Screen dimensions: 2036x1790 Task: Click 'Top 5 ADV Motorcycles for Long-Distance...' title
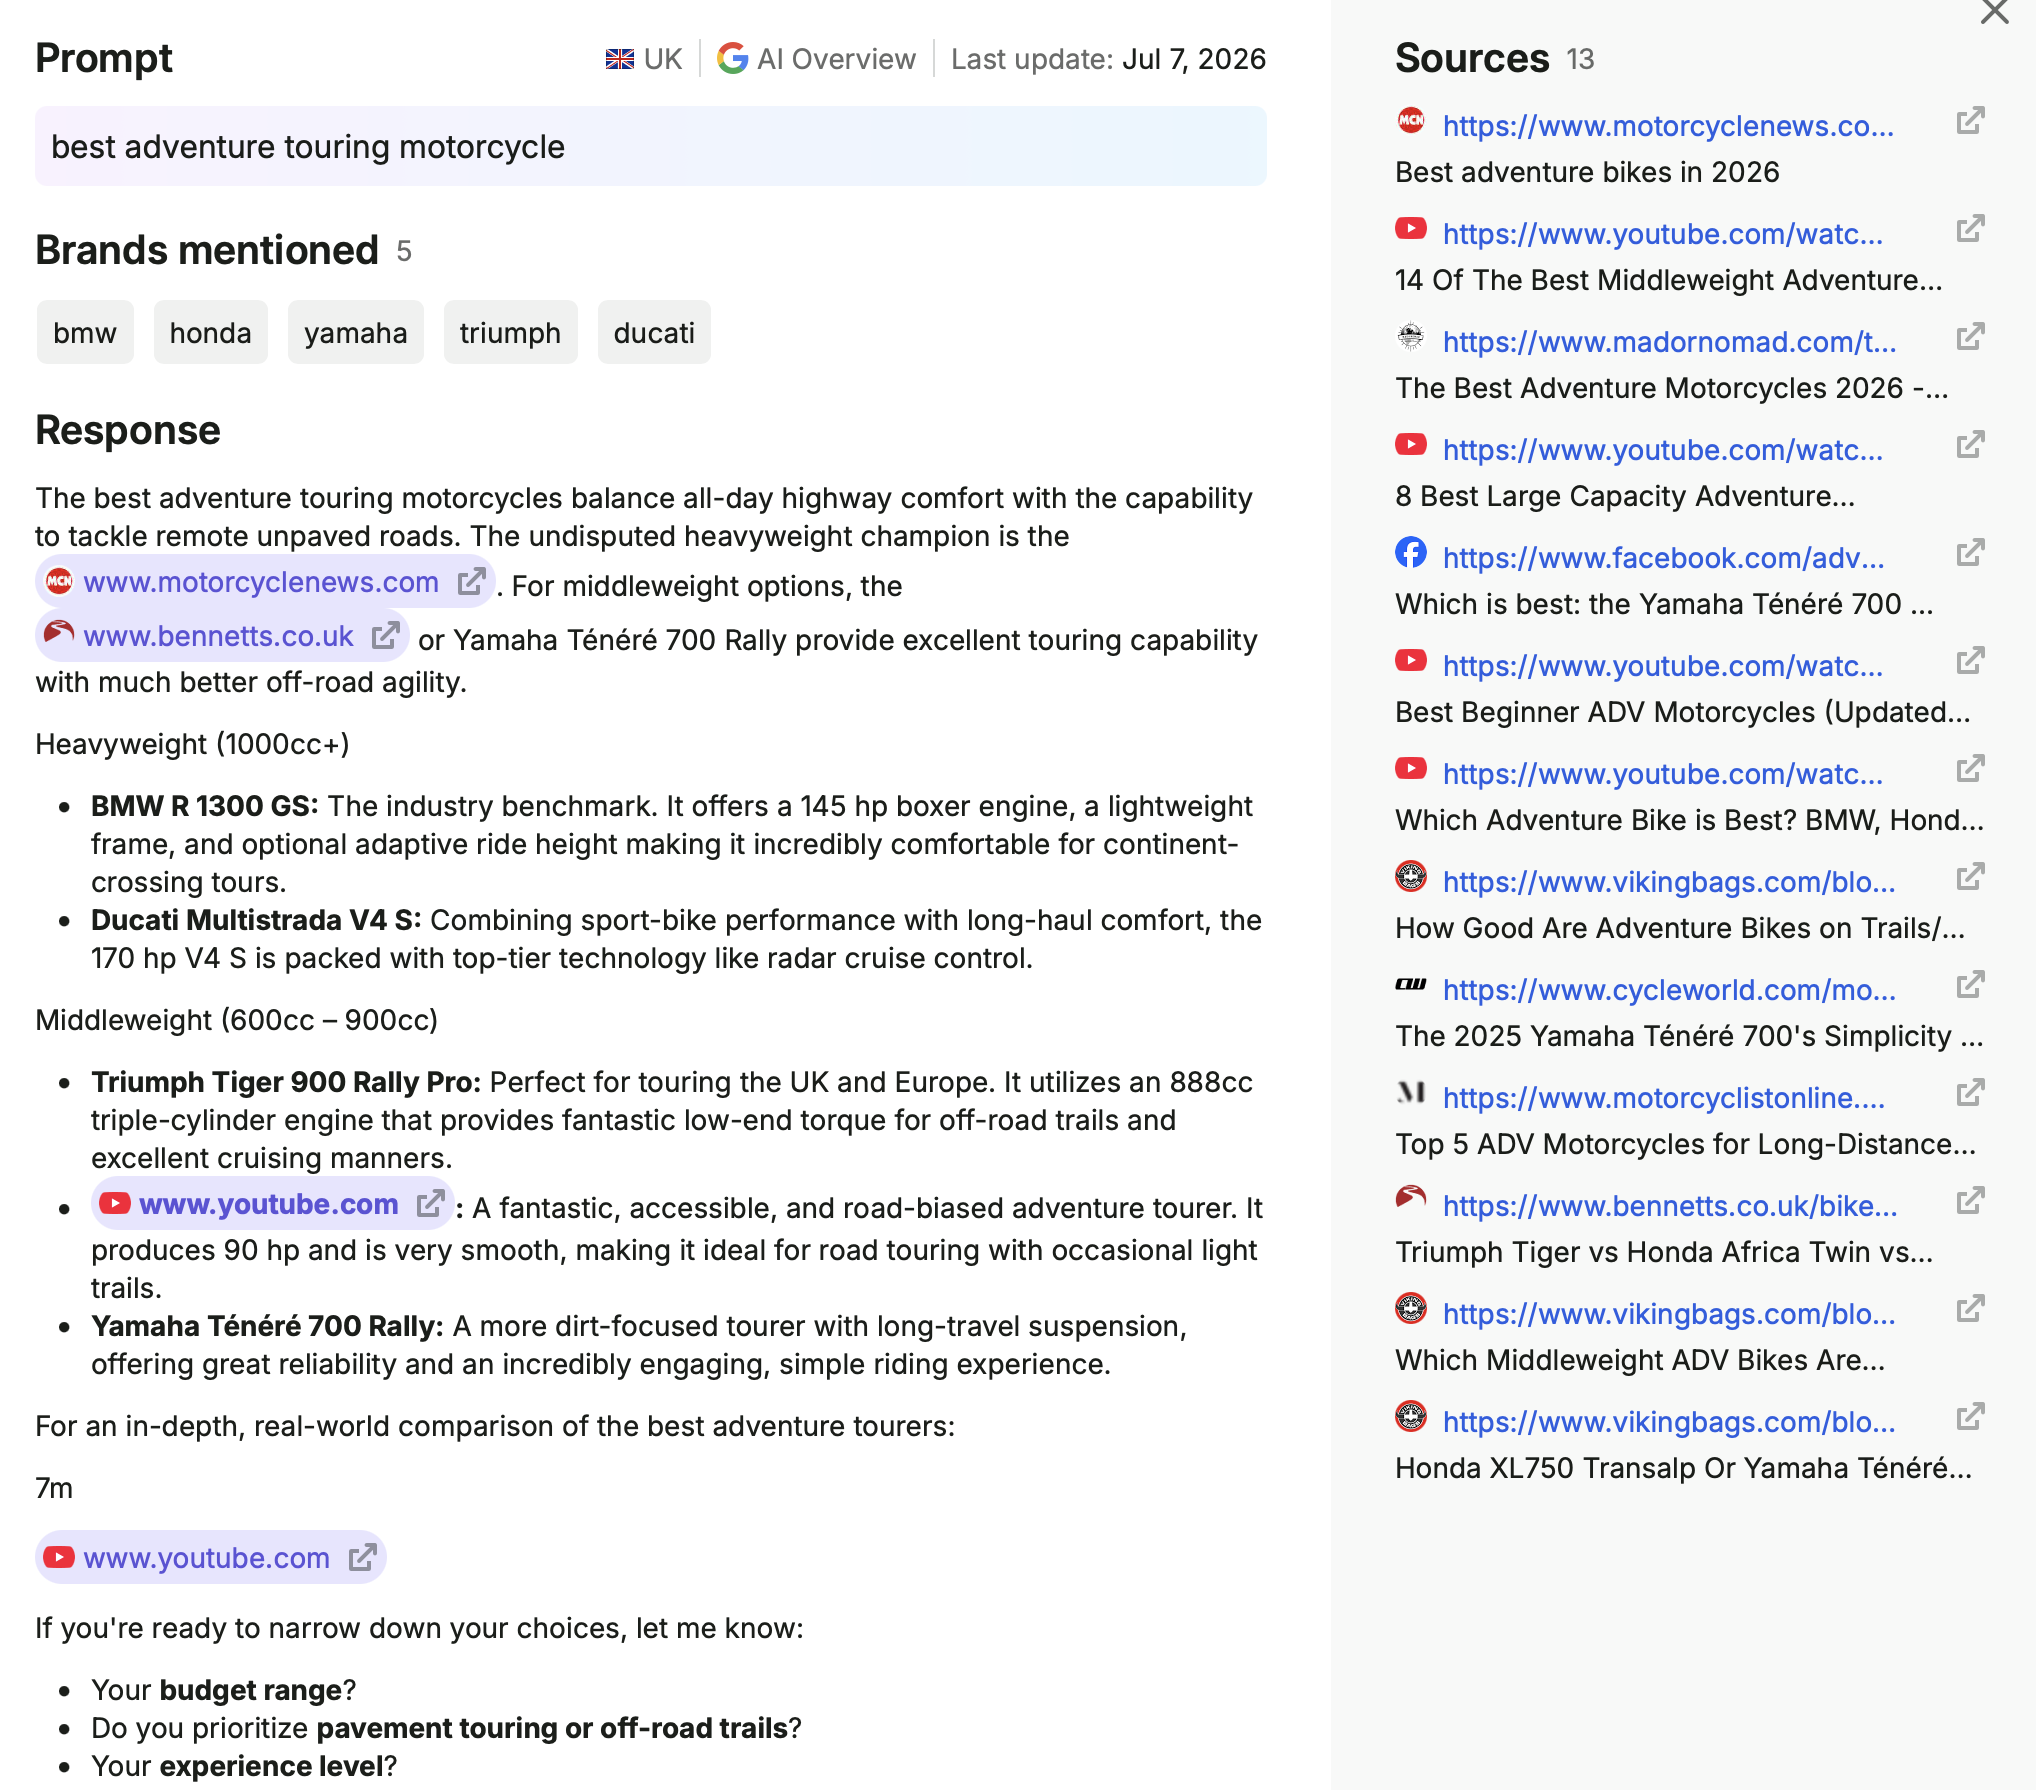click(1685, 1144)
